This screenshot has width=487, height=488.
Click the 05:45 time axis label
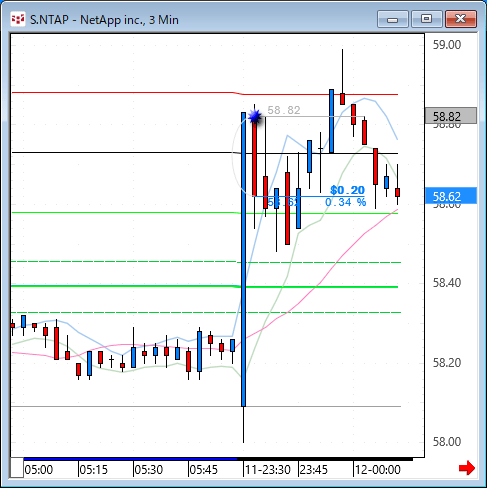tap(204, 470)
